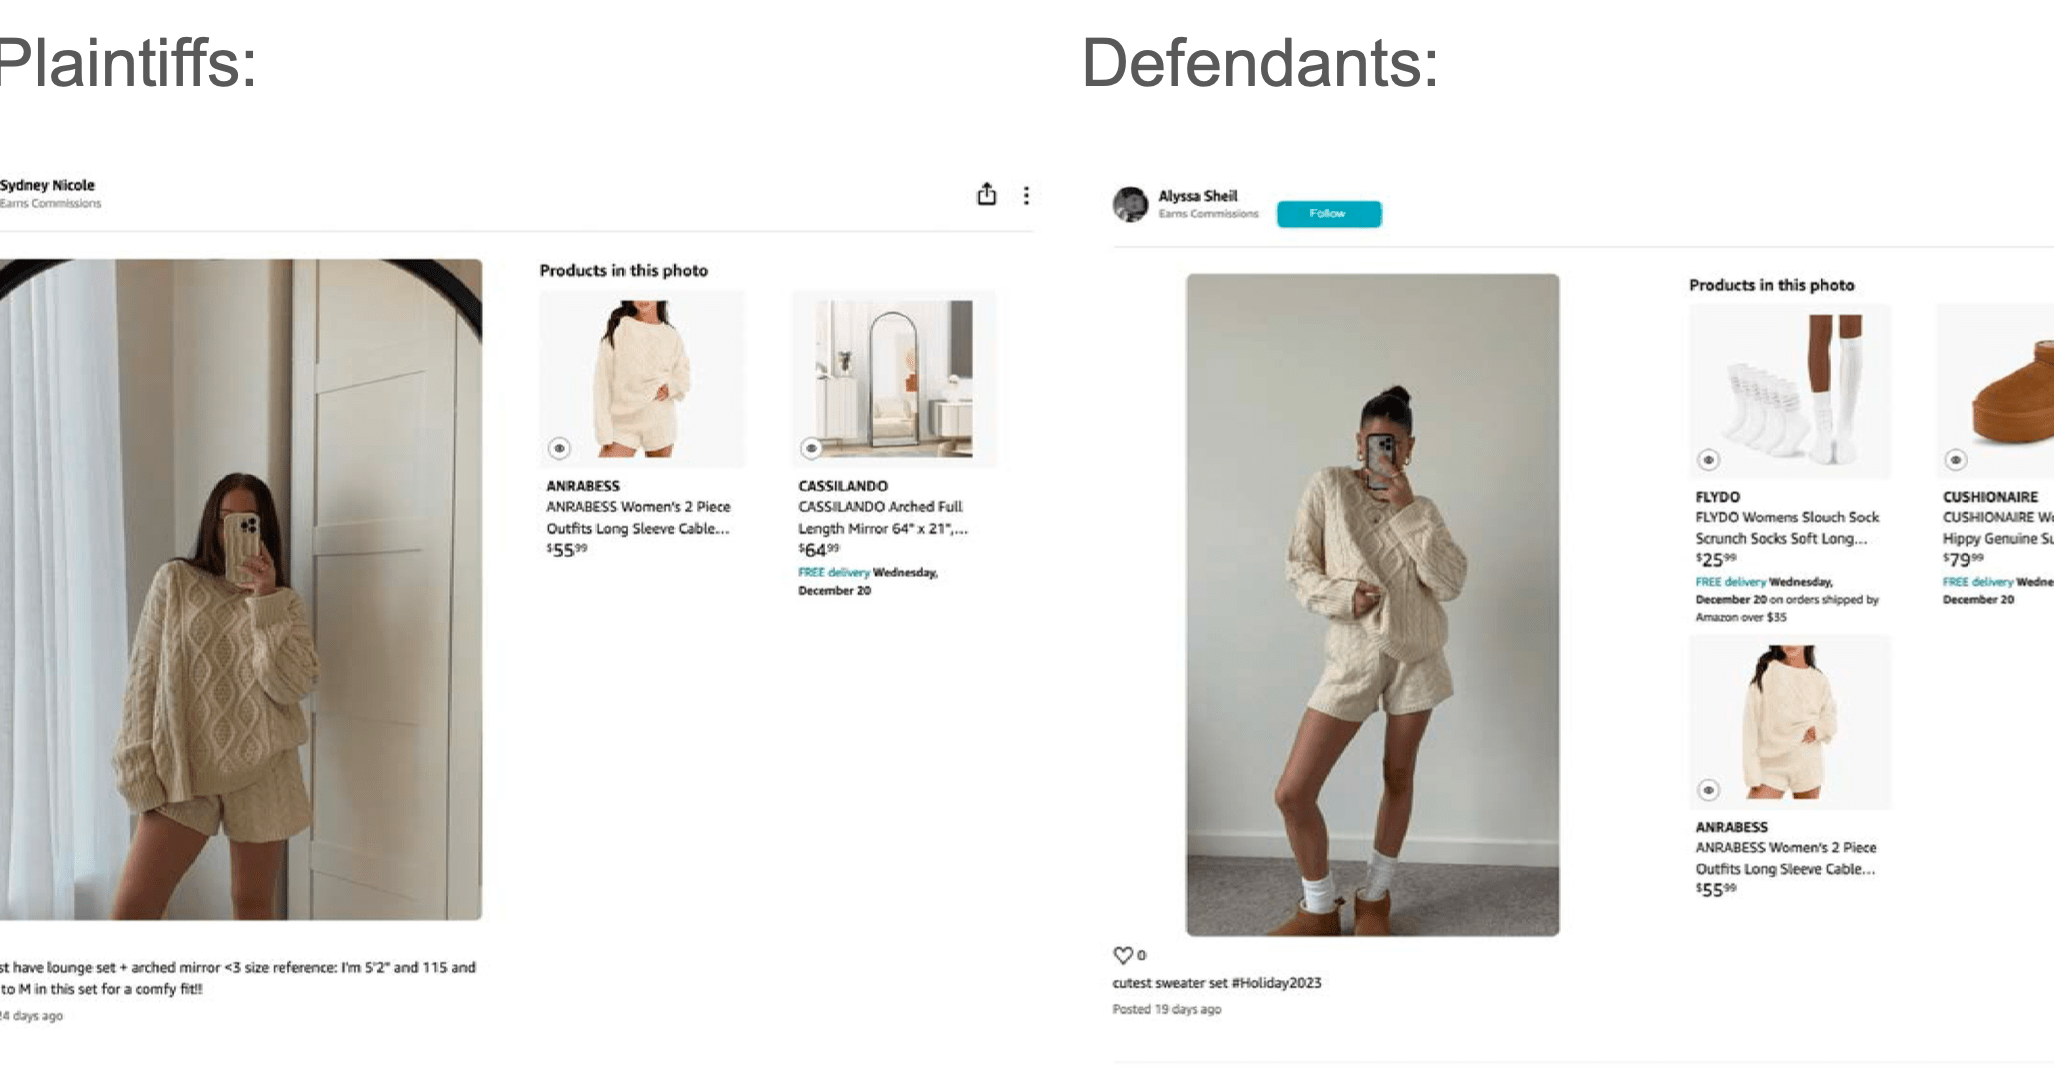The width and height of the screenshot is (2054, 1082).
Task: Like the post with the heart icon
Action: click(1123, 955)
